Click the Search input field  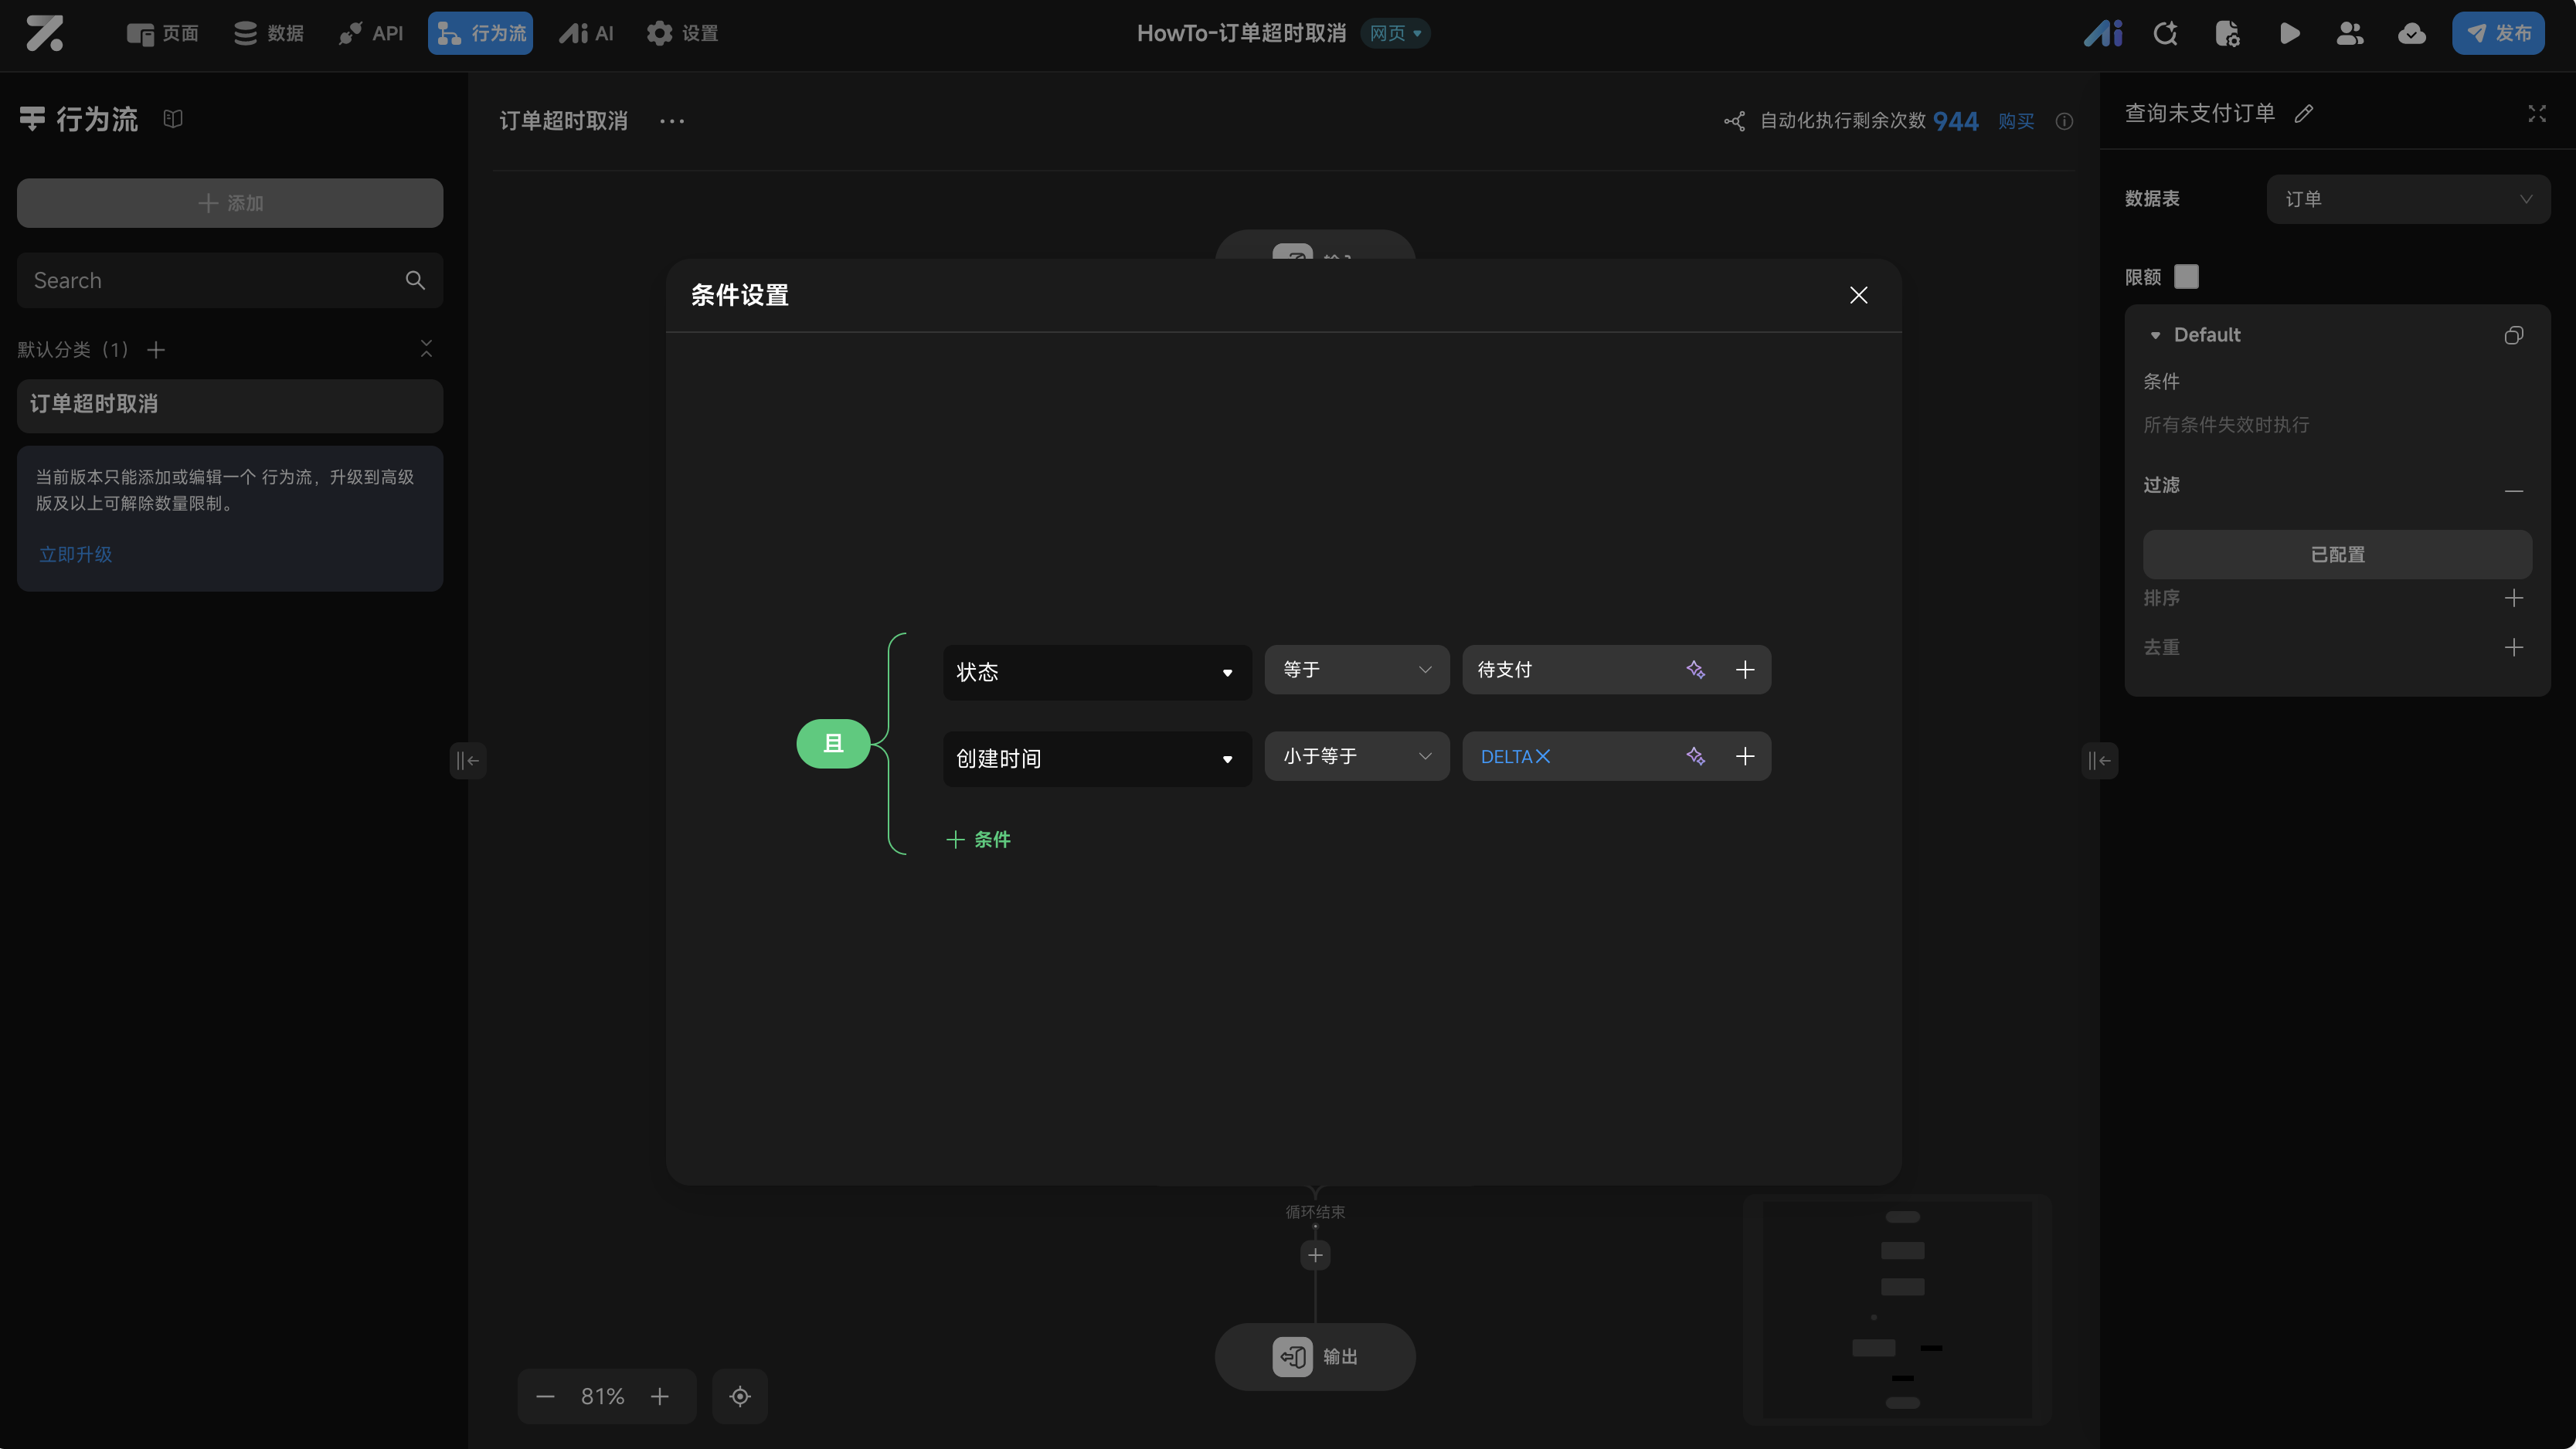pos(210,281)
